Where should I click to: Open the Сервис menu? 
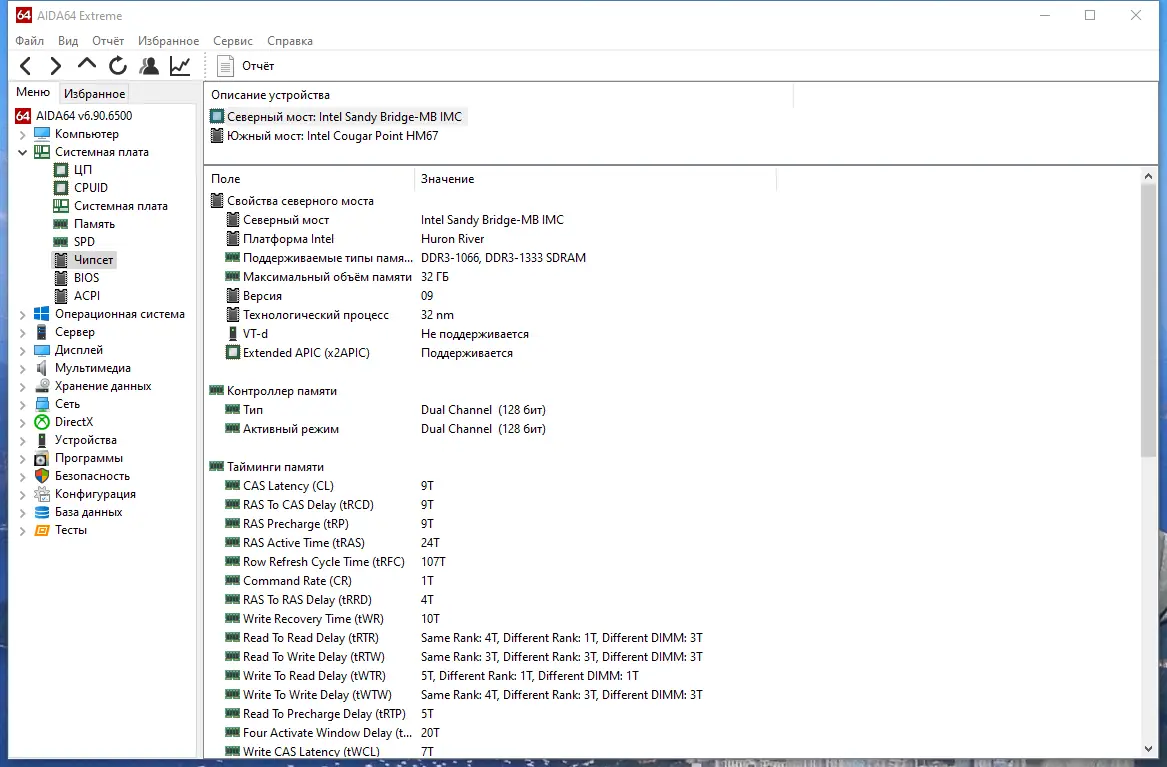pyautogui.click(x=232, y=41)
